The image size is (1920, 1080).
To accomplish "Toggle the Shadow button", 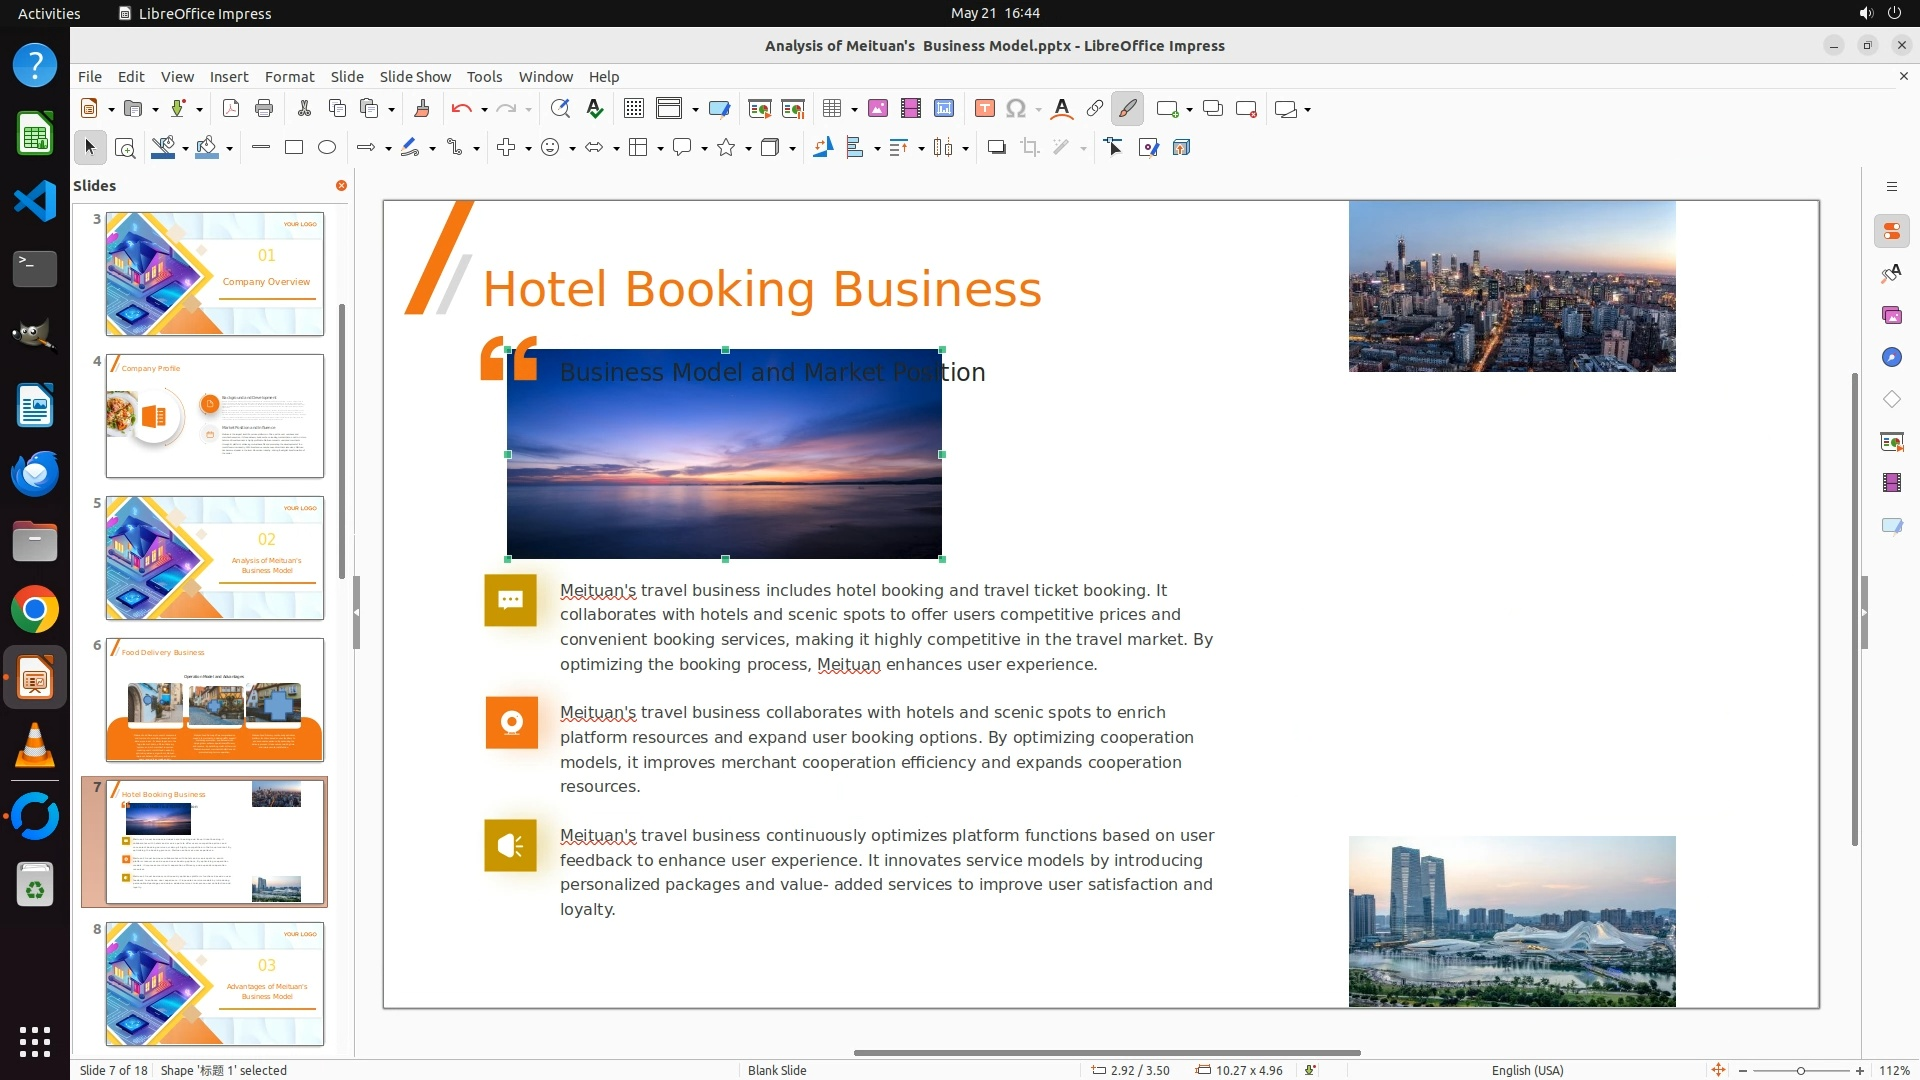I will pos(996,148).
